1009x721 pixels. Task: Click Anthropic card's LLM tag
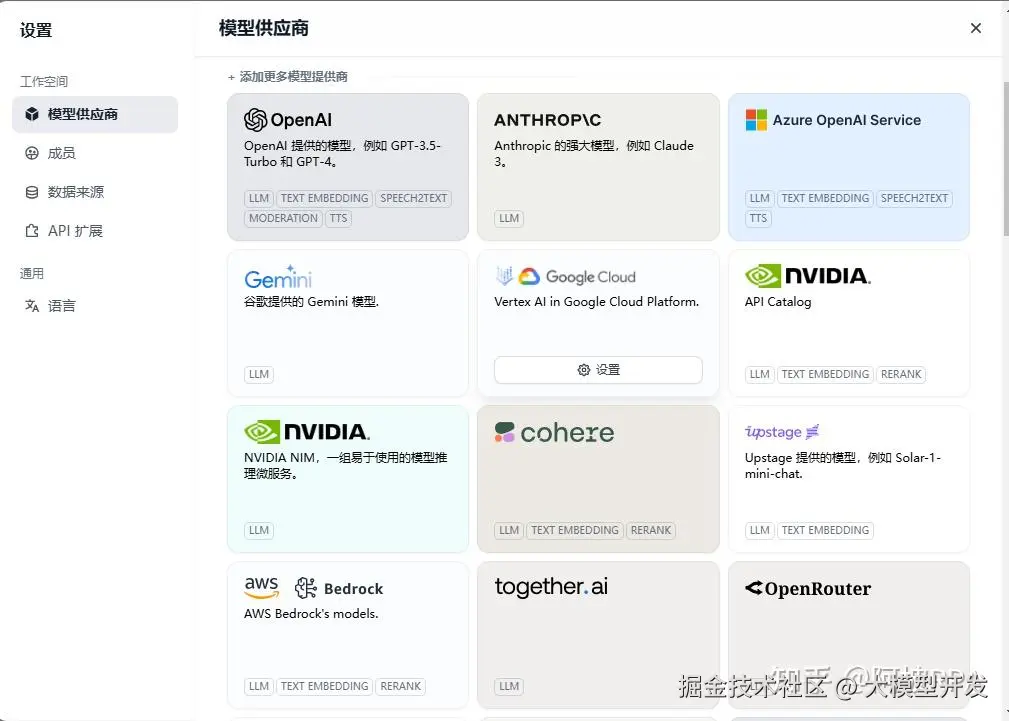point(509,218)
